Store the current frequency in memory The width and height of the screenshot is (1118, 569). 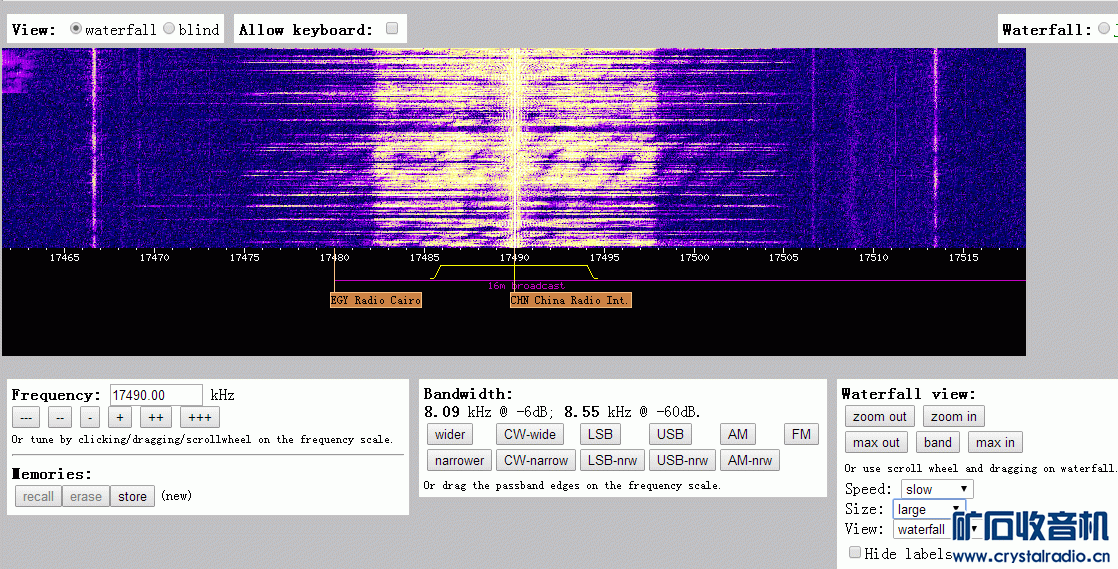[133, 496]
